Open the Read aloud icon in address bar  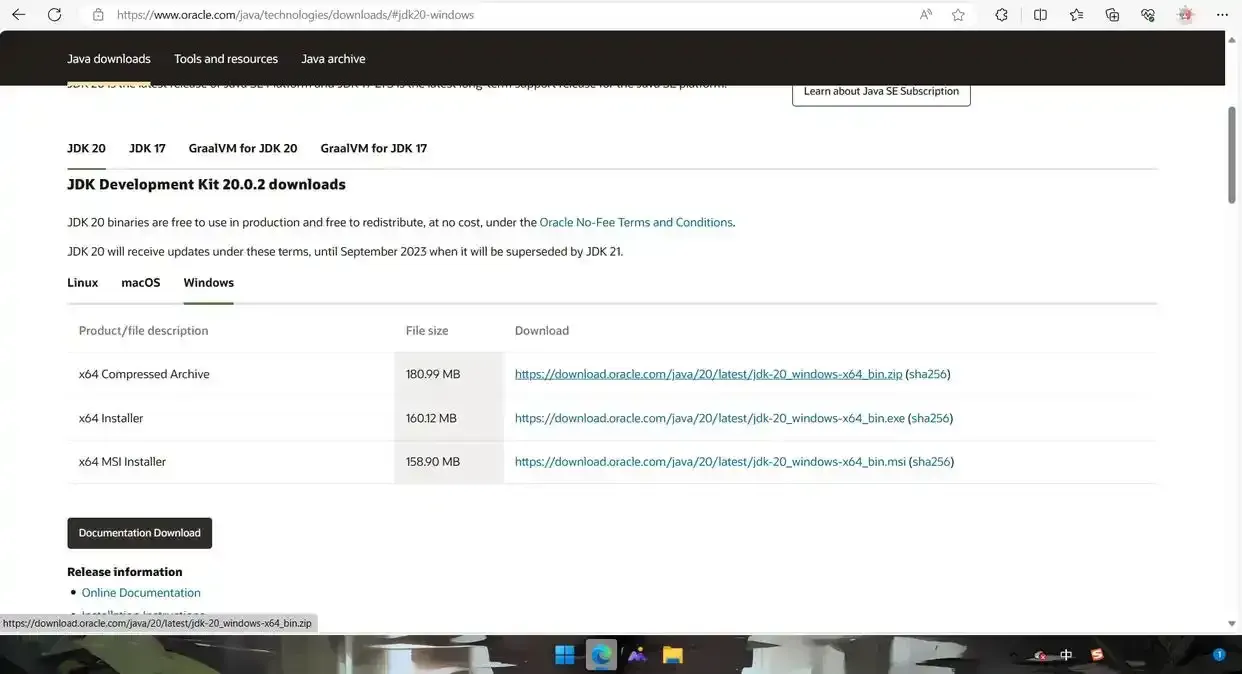tap(926, 15)
